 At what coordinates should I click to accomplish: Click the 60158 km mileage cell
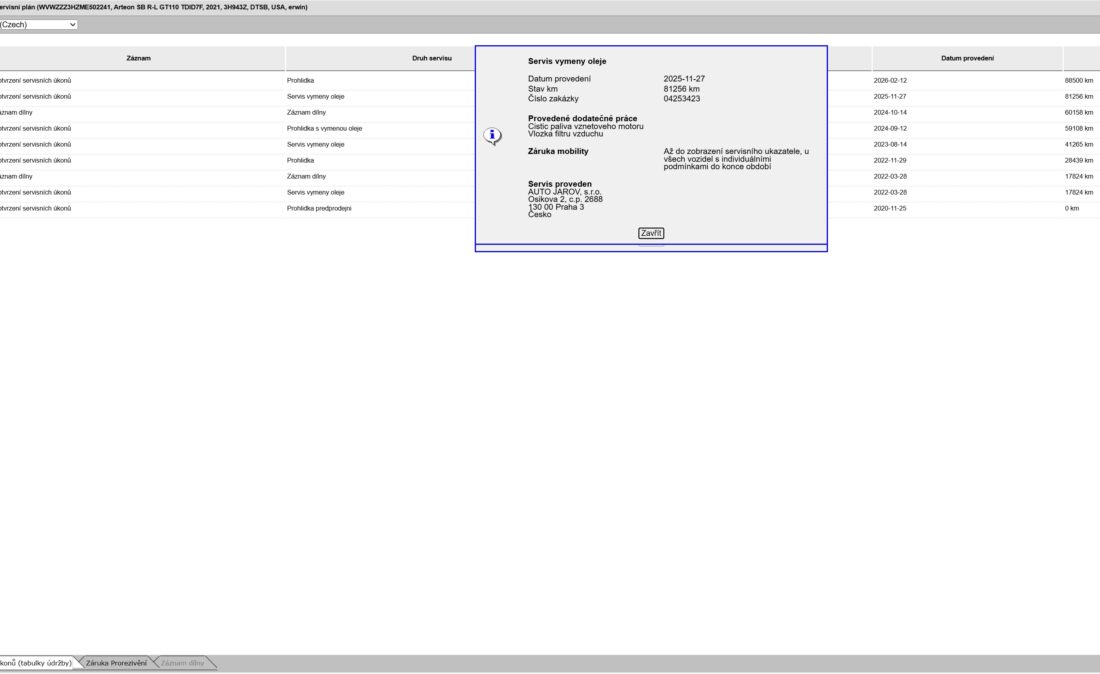click(x=1079, y=112)
